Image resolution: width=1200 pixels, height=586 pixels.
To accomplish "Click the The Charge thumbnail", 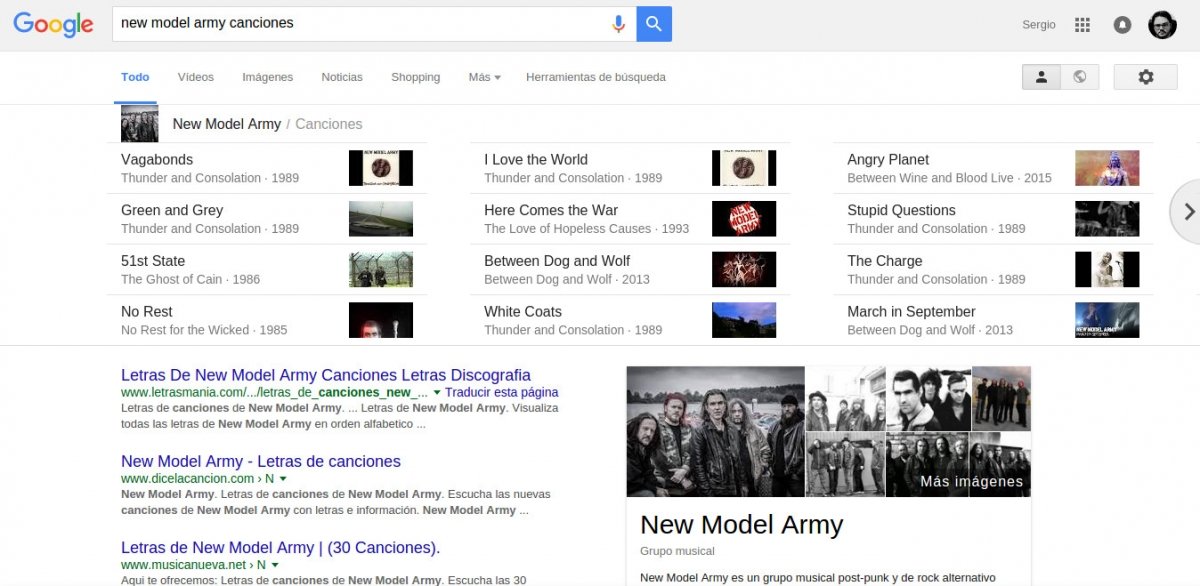I will click(x=1107, y=269).
